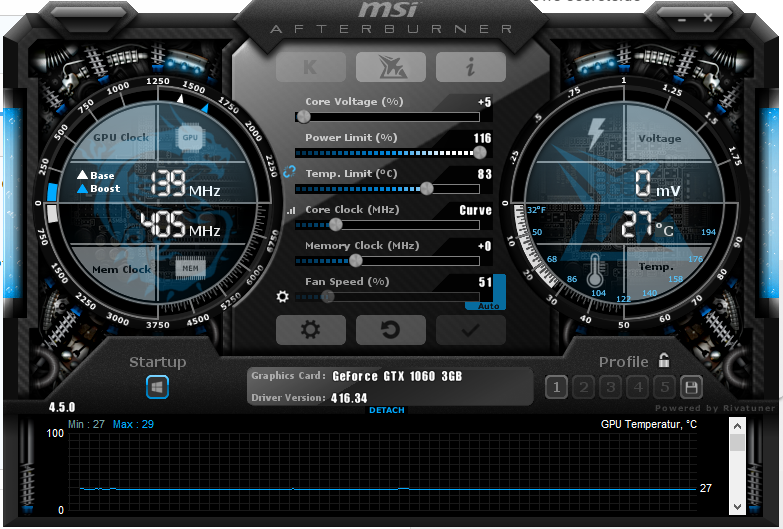783x529 pixels.
Task: Select profile slot 4
Action: tap(638, 387)
